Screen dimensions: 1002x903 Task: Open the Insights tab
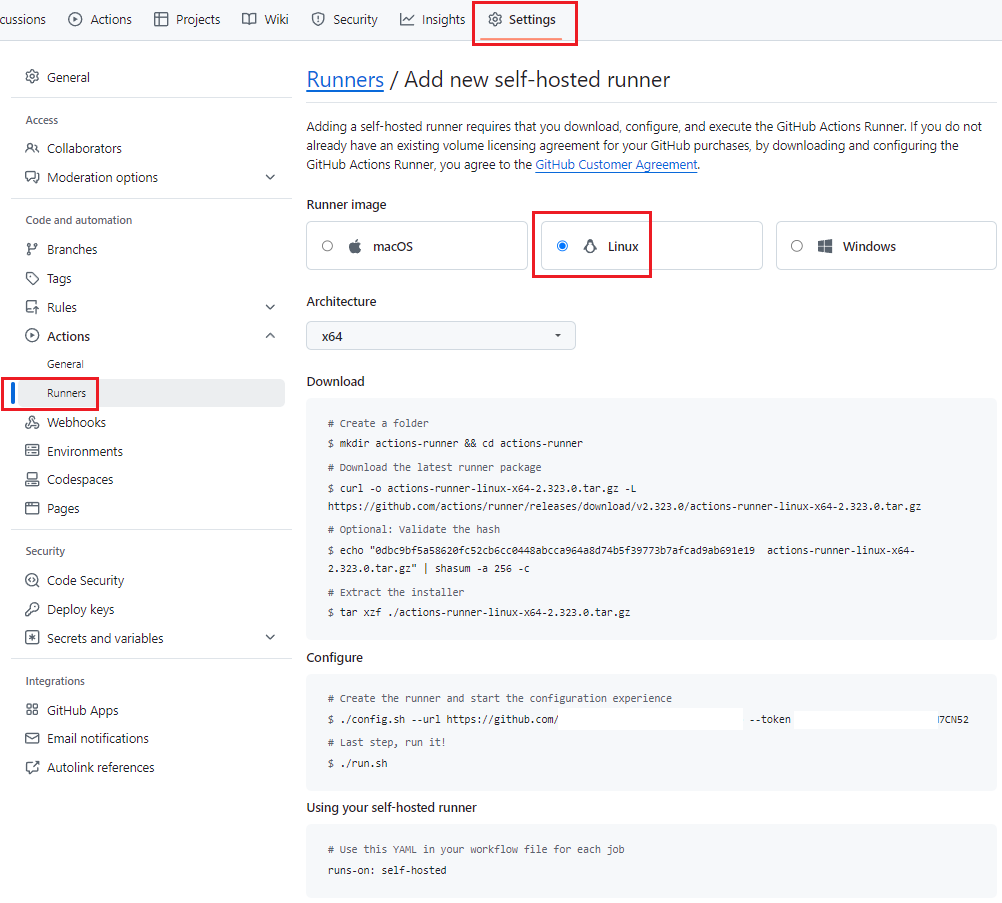click(433, 20)
